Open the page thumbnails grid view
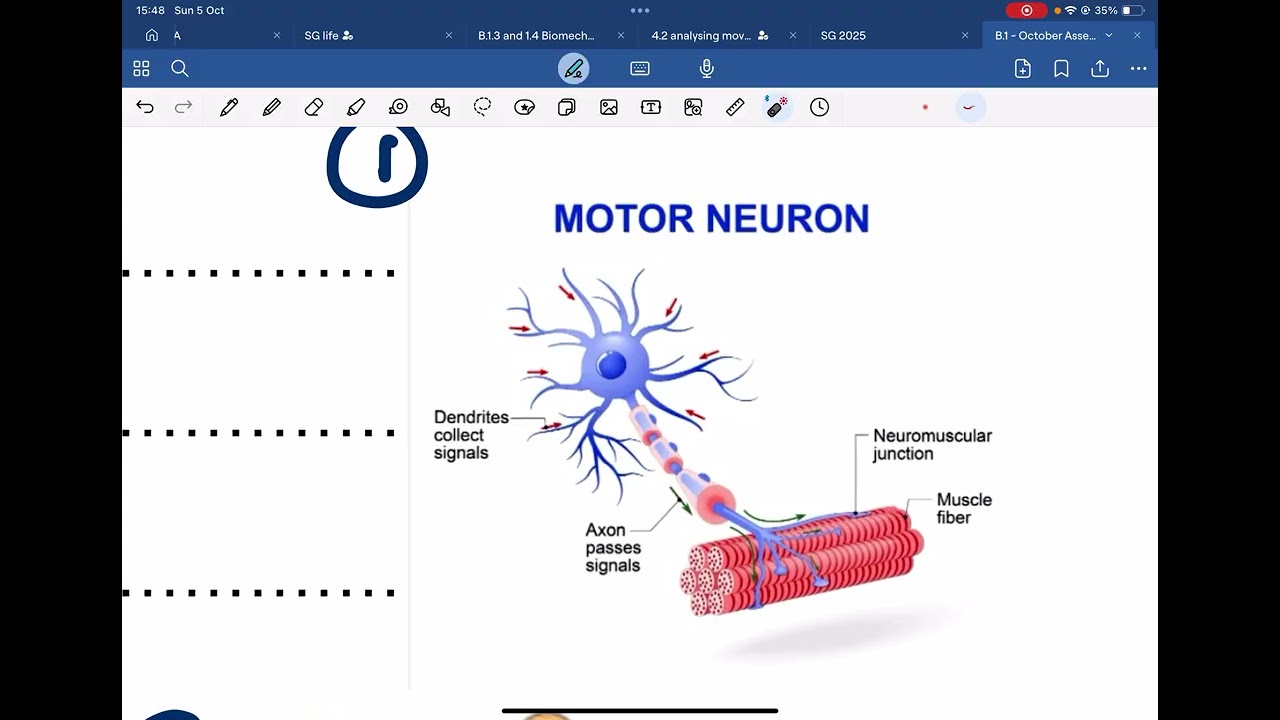The image size is (1280, 720). click(141, 68)
